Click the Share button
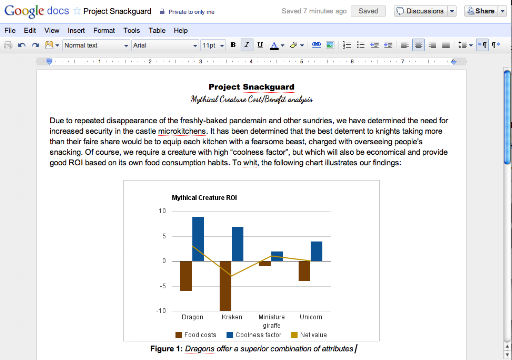The height and width of the screenshot is (360, 512). click(480, 11)
